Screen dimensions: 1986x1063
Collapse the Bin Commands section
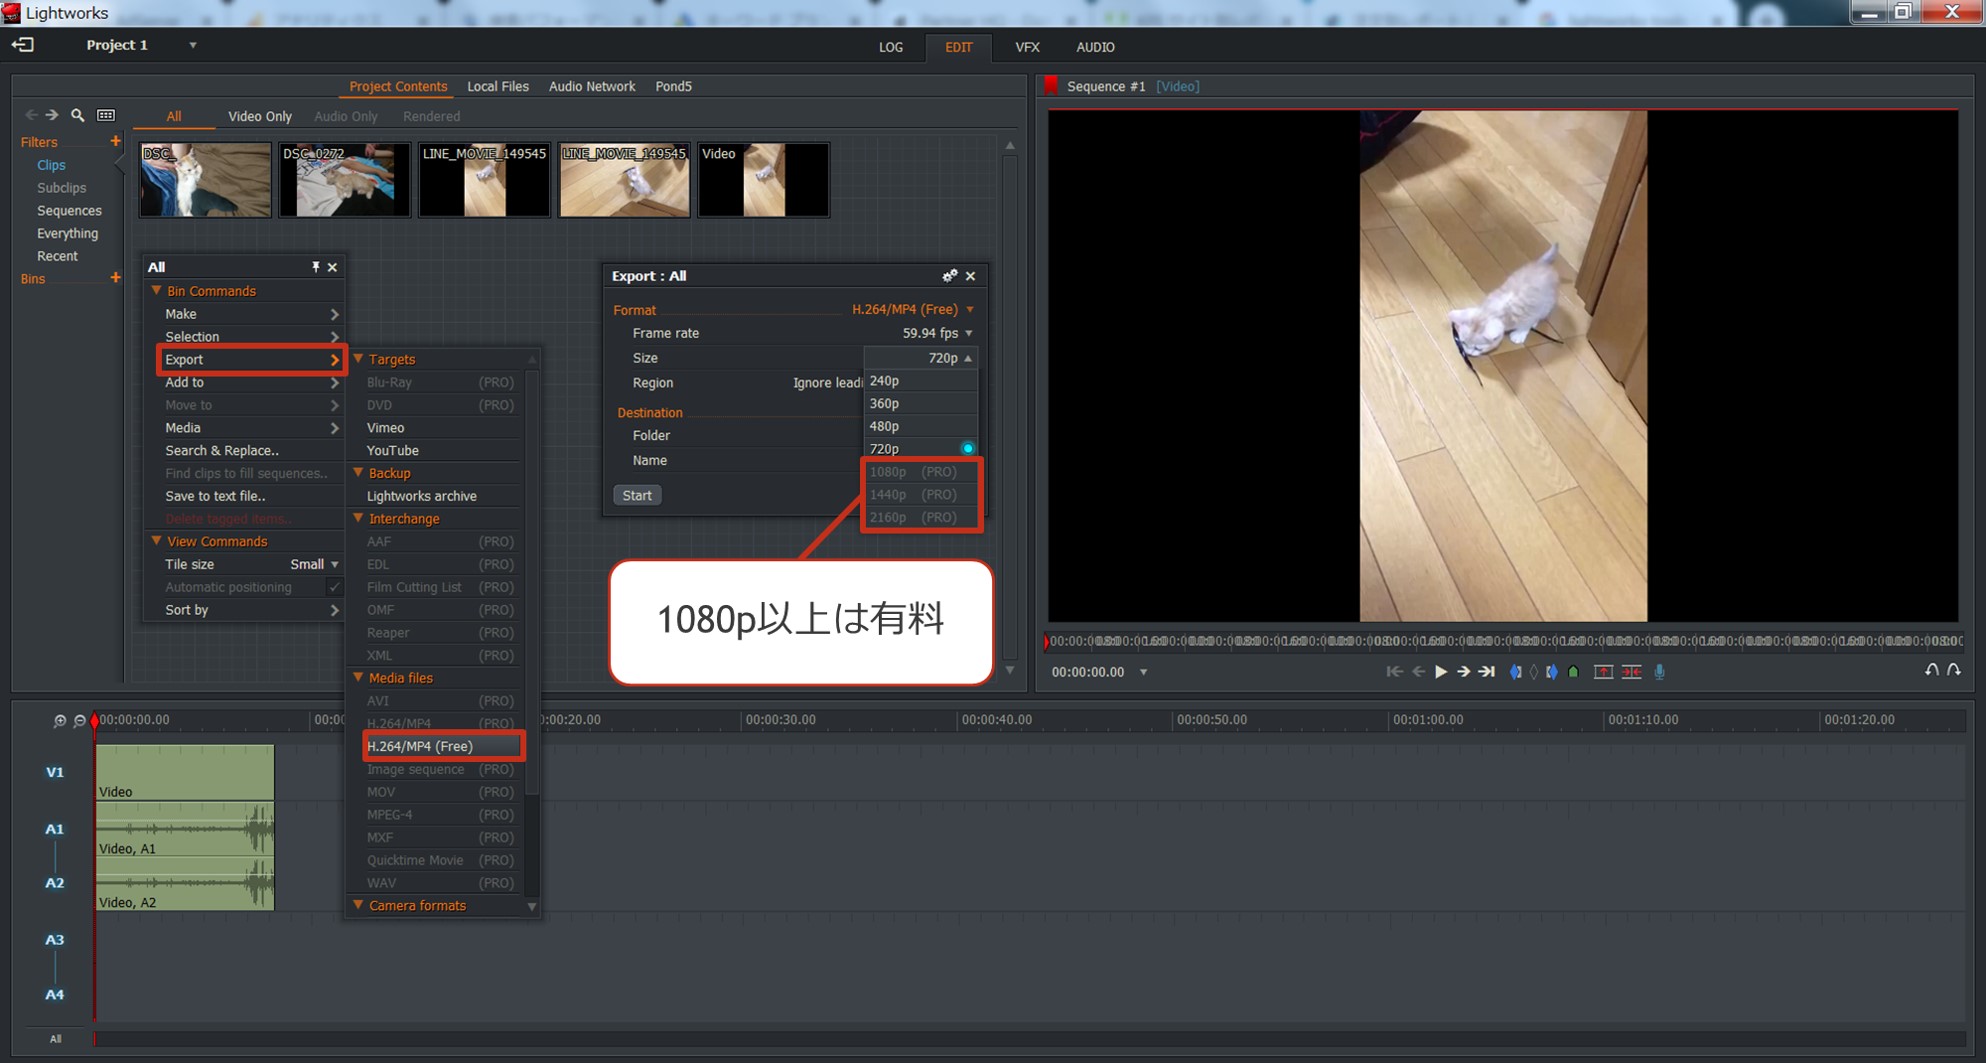pyautogui.click(x=156, y=291)
